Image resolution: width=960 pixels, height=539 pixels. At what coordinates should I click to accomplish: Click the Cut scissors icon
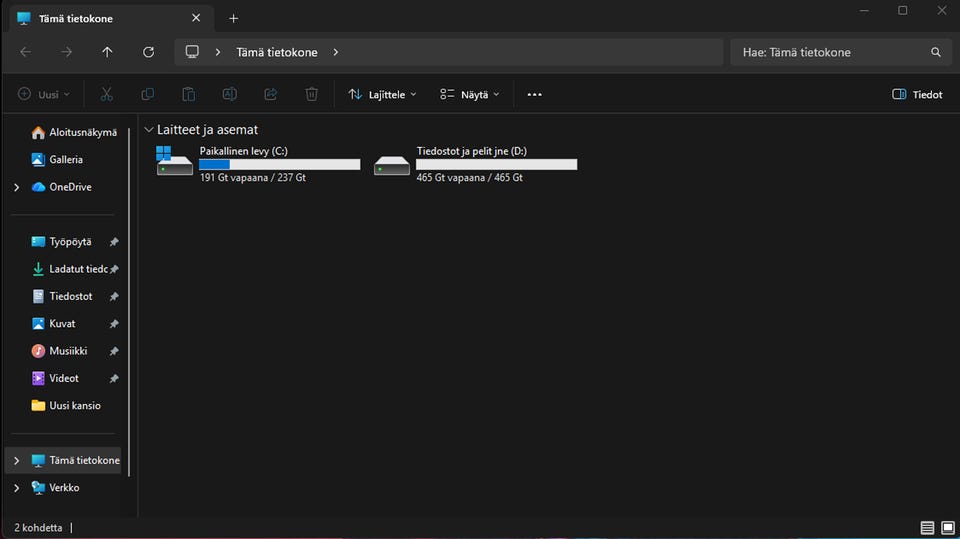point(107,94)
